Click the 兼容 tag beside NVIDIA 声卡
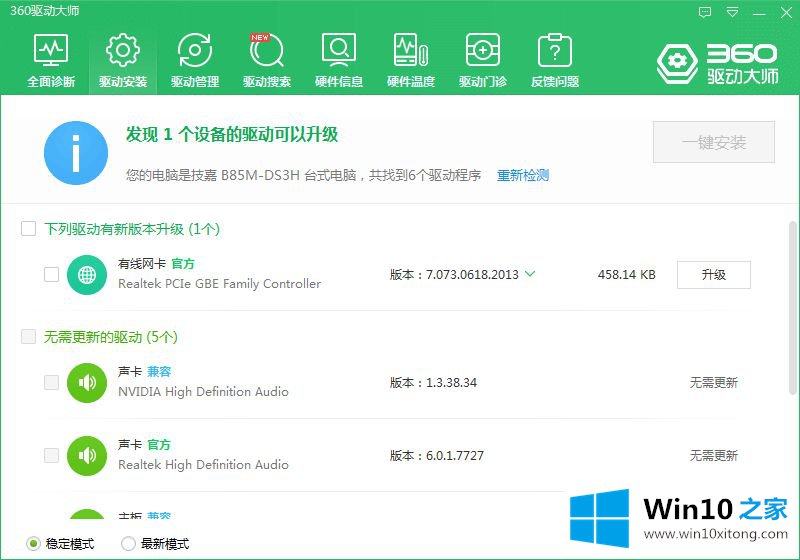The image size is (800, 560). pyautogui.click(x=159, y=371)
